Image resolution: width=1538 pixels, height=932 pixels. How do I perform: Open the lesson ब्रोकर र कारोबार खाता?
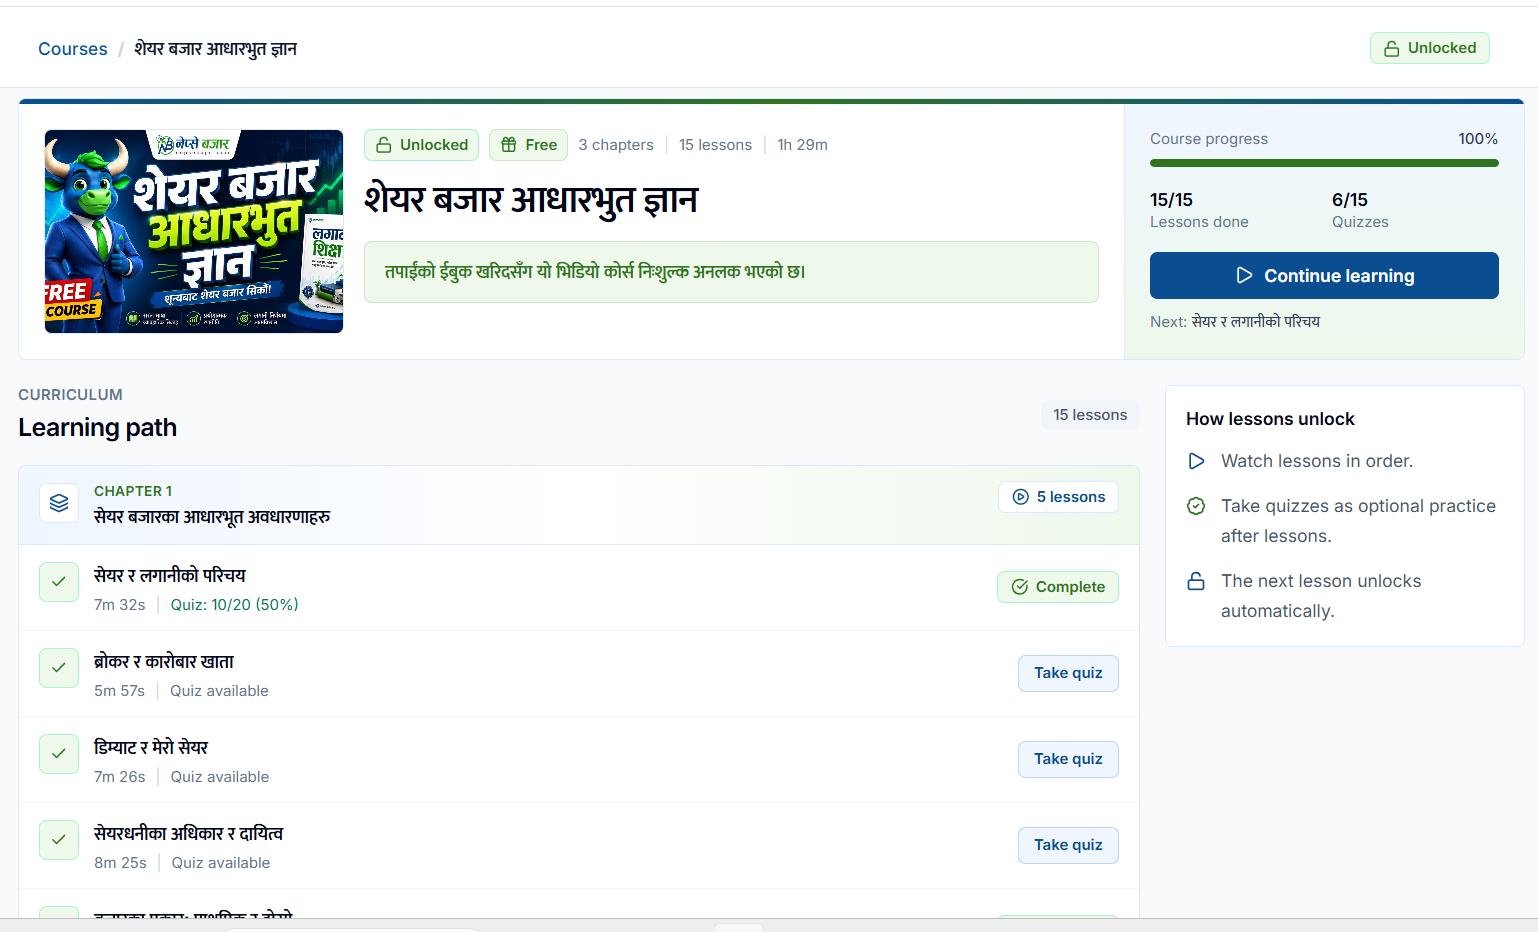164,661
